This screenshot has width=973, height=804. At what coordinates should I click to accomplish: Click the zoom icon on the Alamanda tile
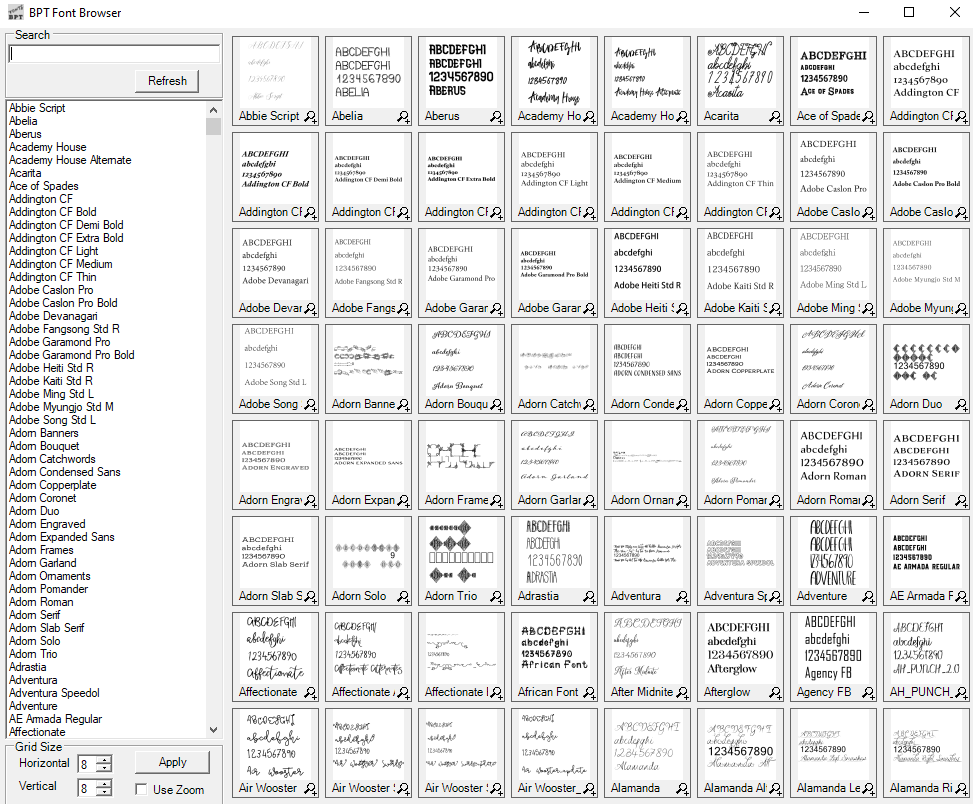point(682,788)
